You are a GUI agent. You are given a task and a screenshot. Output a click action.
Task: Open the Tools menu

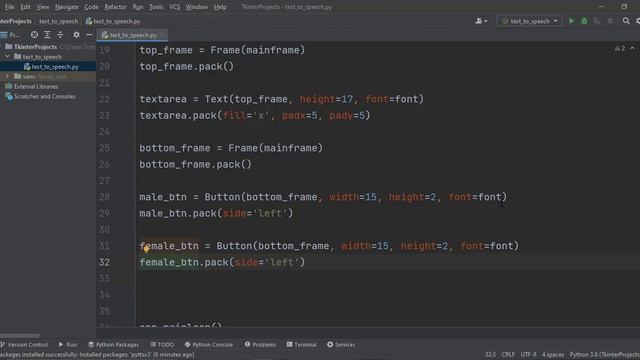156,7
